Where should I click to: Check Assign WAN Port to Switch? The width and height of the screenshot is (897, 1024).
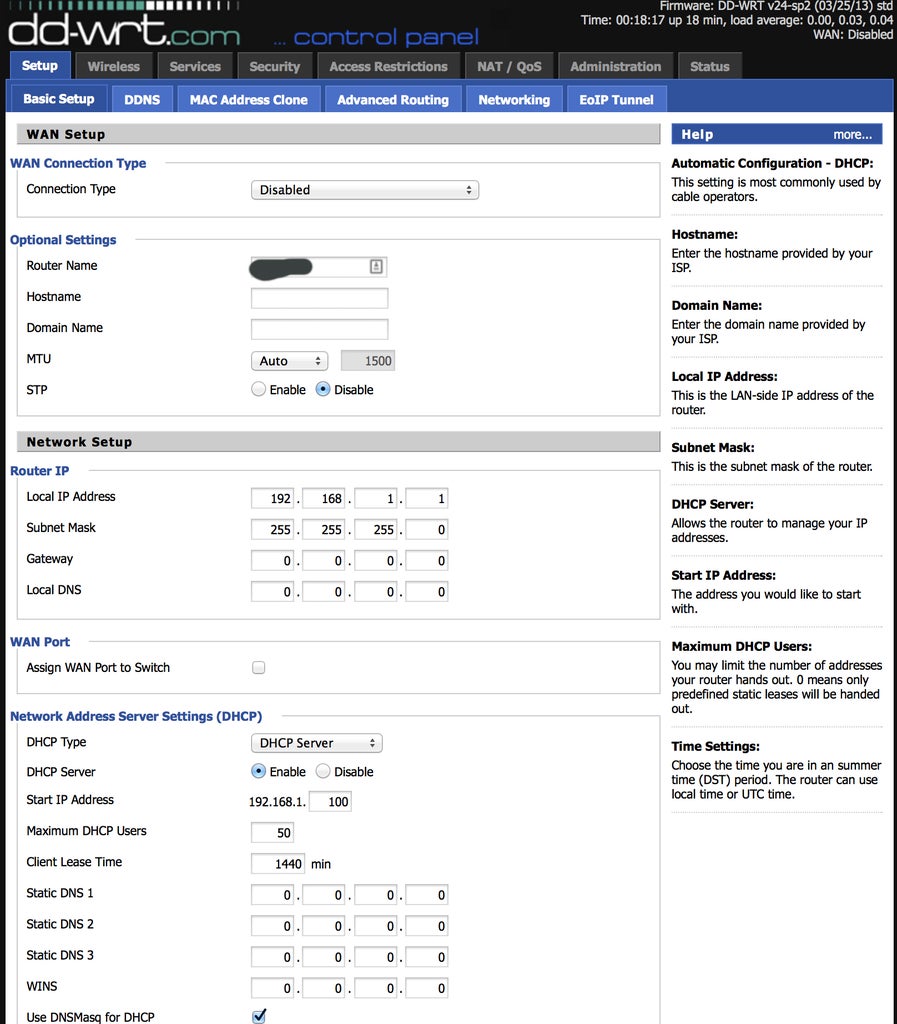pyautogui.click(x=258, y=666)
